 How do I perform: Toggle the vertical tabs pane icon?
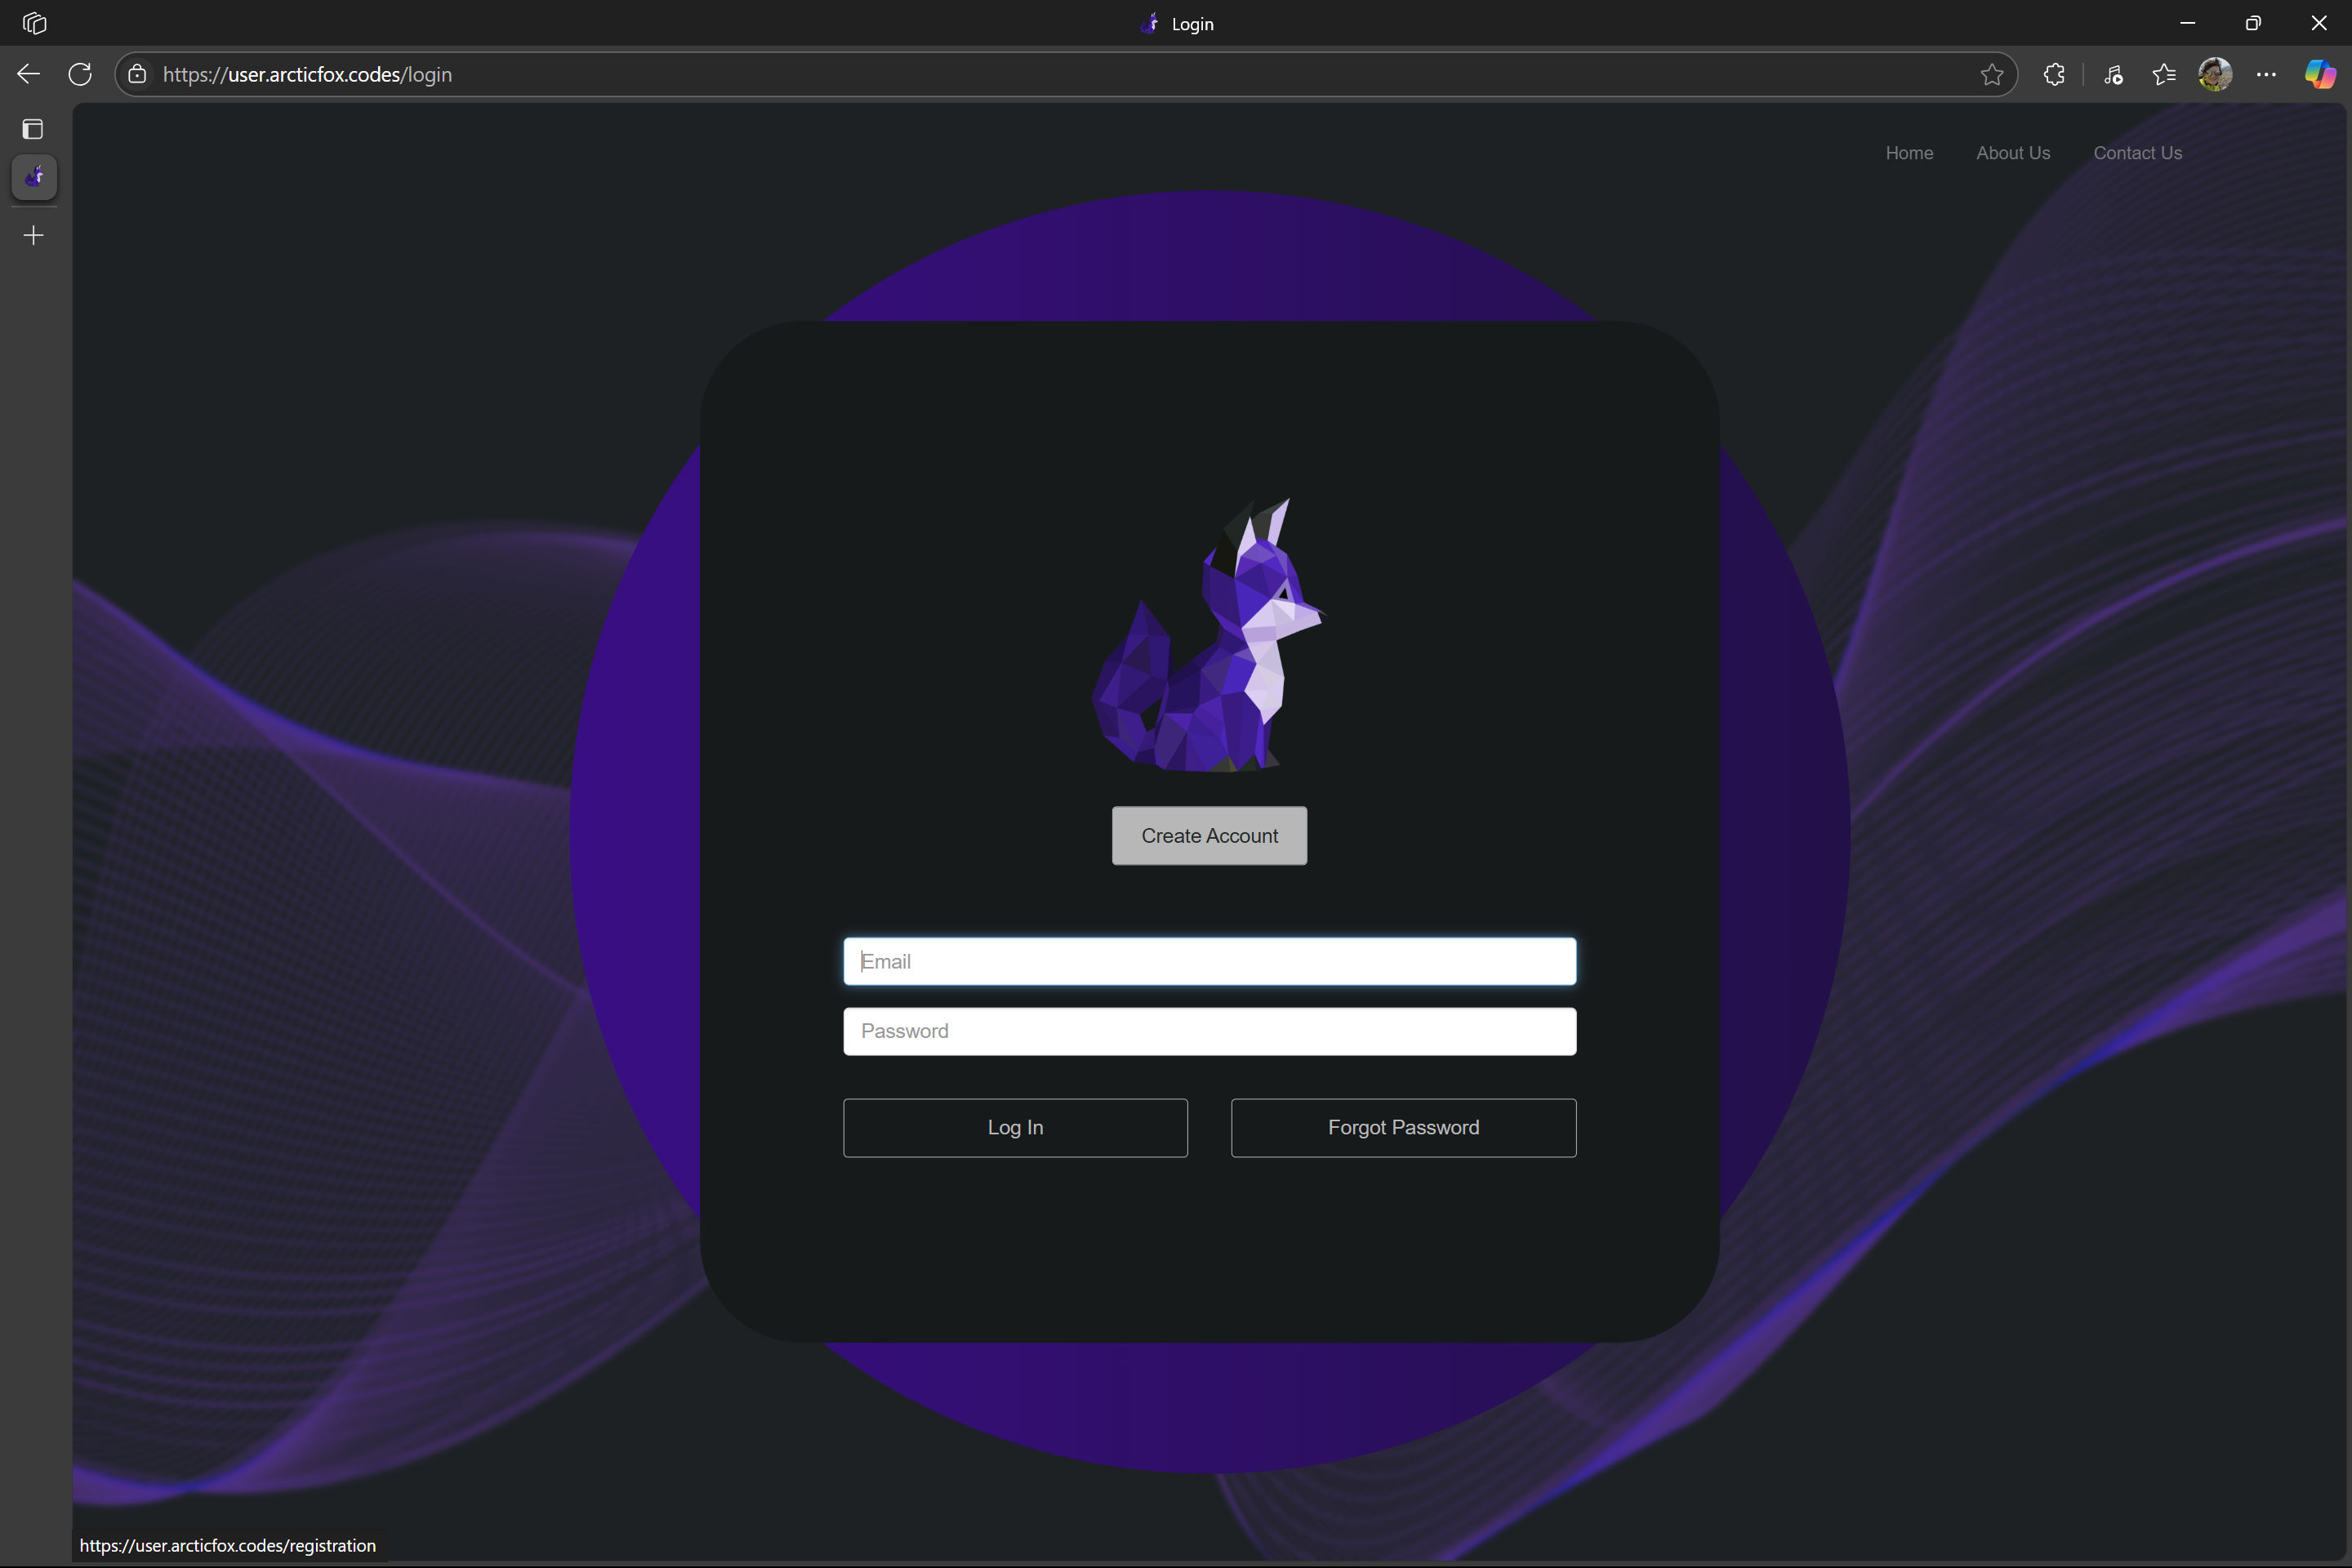coord(33,129)
